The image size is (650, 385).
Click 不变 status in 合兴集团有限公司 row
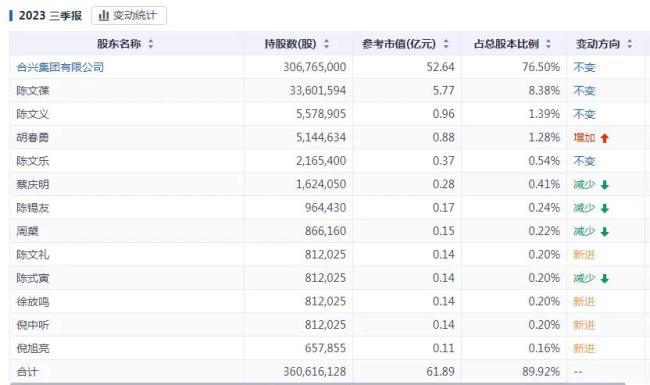coord(585,67)
